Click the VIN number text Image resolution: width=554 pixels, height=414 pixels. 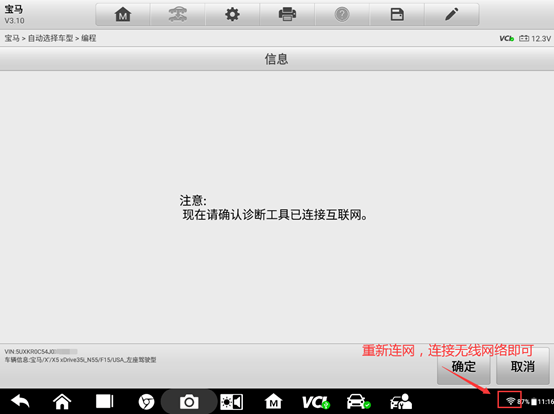(41, 351)
